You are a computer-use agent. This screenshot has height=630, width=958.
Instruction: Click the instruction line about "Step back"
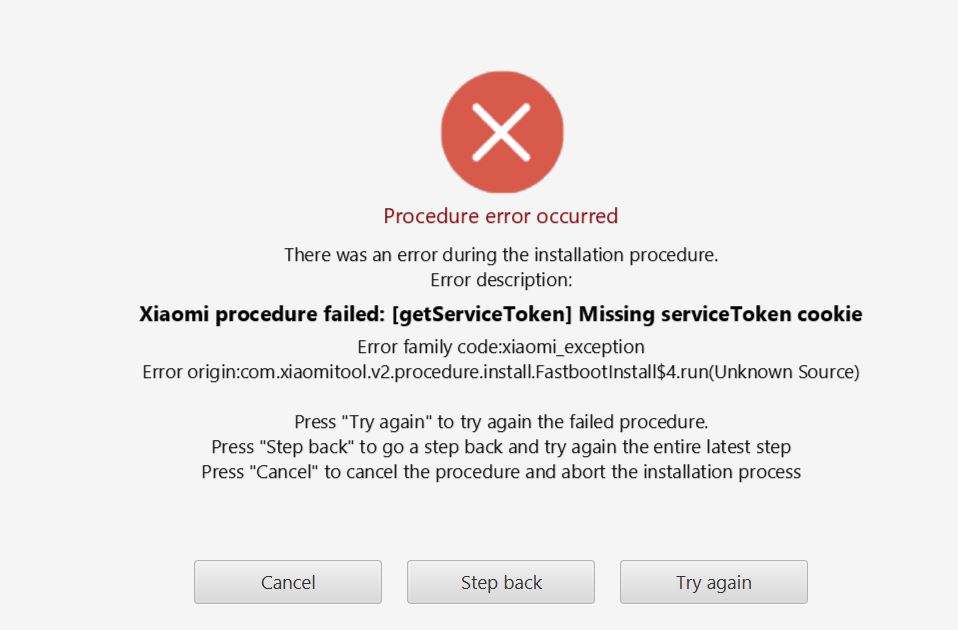501,446
